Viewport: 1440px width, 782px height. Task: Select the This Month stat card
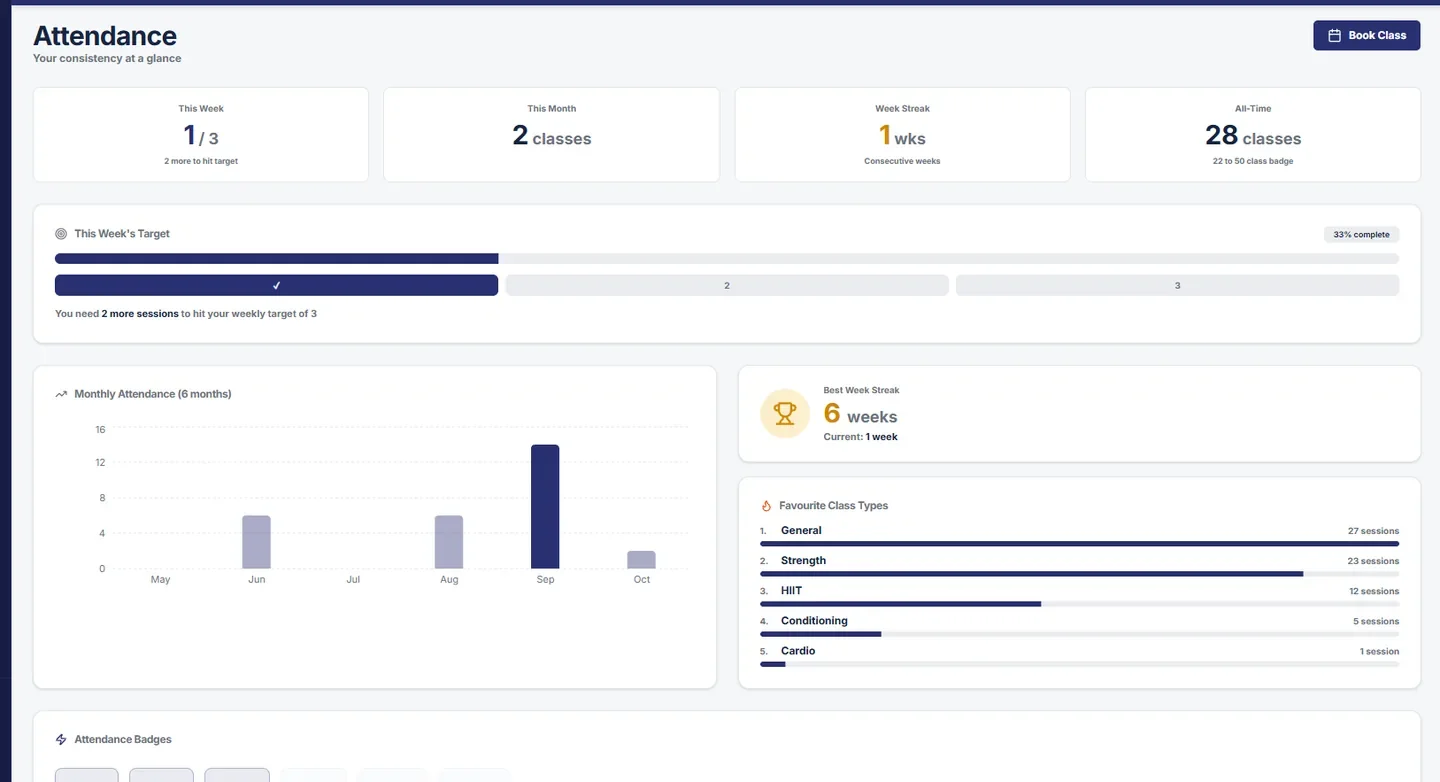[551, 134]
